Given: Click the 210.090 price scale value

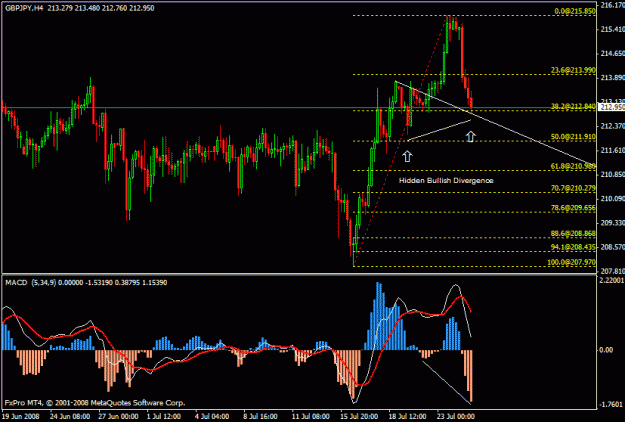Looking at the screenshot, I should tap(612, 198).
